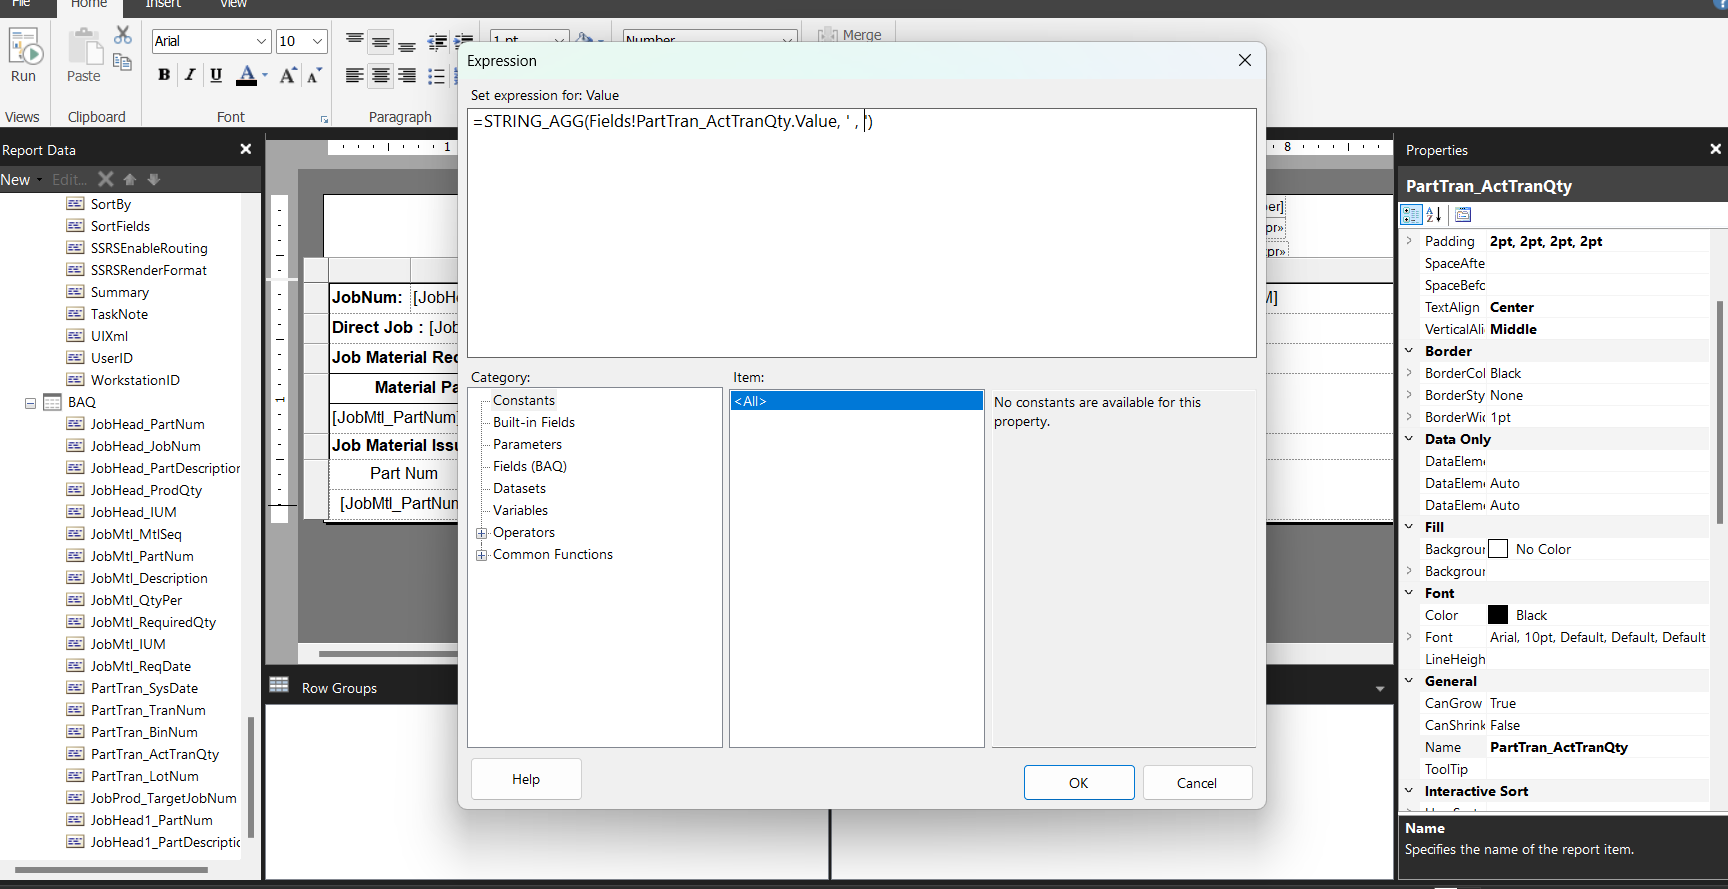Select the Variables category
The image size is (1728, 889).
pos(520,511)
